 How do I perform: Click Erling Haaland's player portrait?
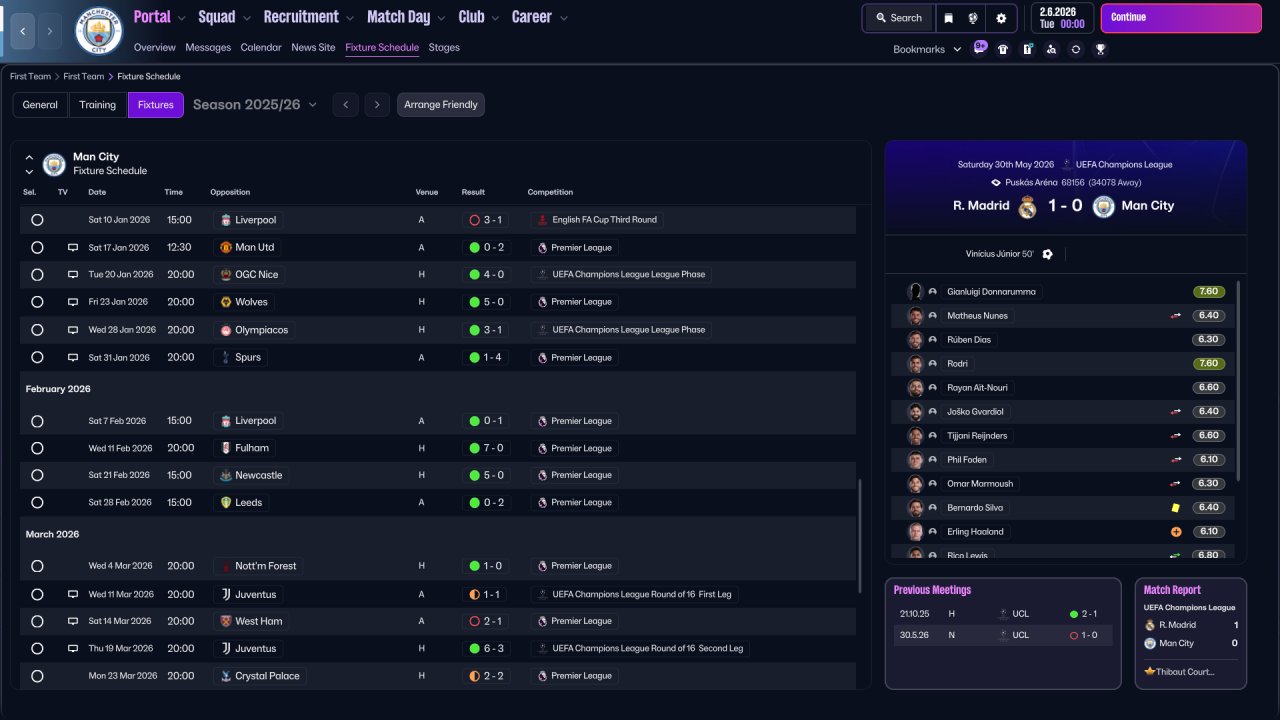[x=915, y=532]
